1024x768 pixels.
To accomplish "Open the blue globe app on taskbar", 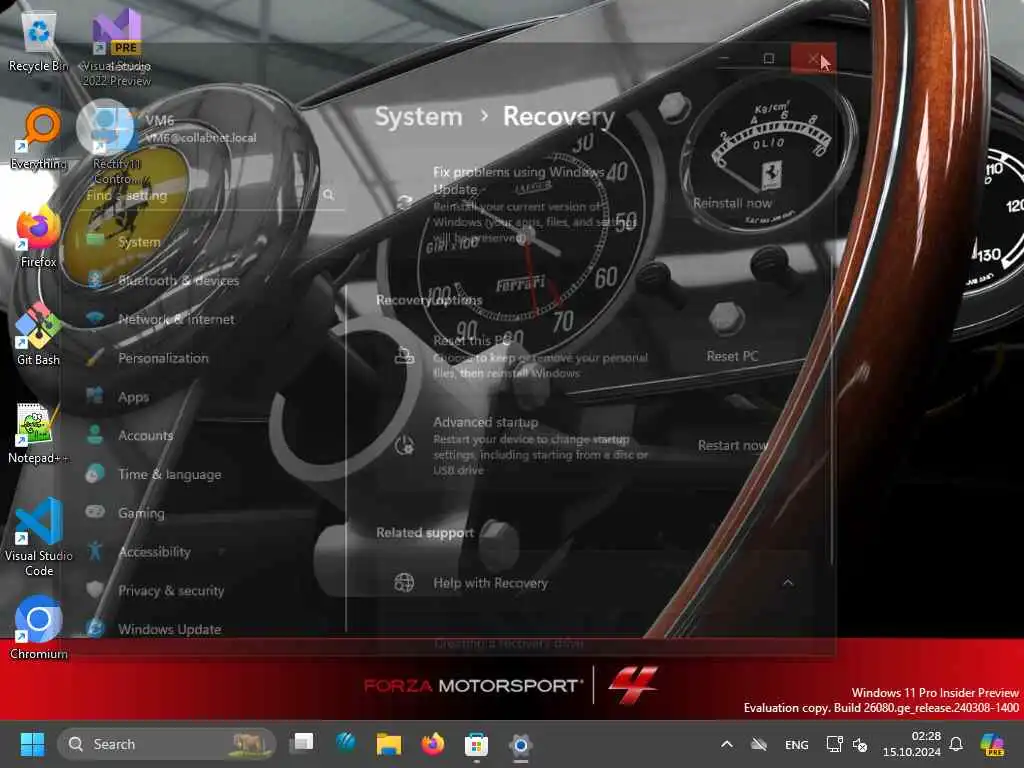I will point(345,743).
